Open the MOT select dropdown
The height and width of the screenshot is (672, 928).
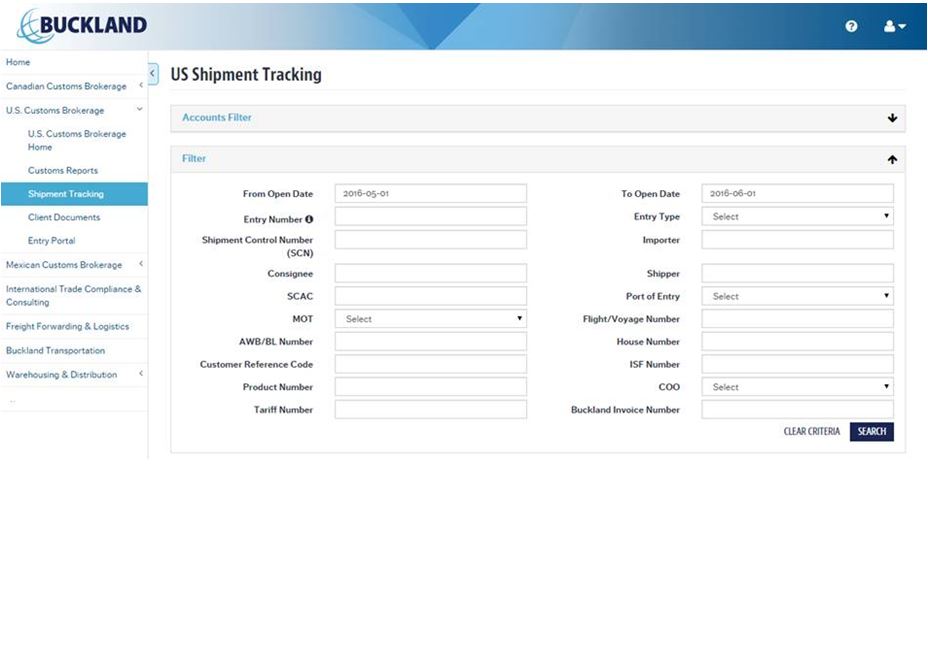coord(430,319)
